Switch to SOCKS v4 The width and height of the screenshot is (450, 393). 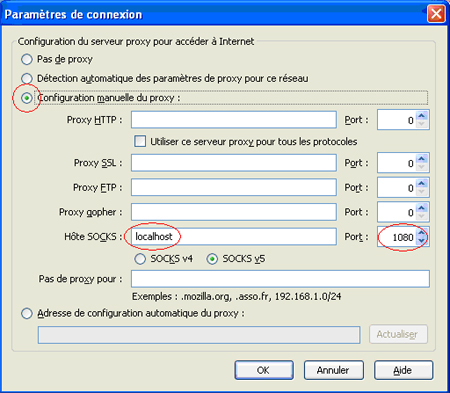click(x=140, y=259)
